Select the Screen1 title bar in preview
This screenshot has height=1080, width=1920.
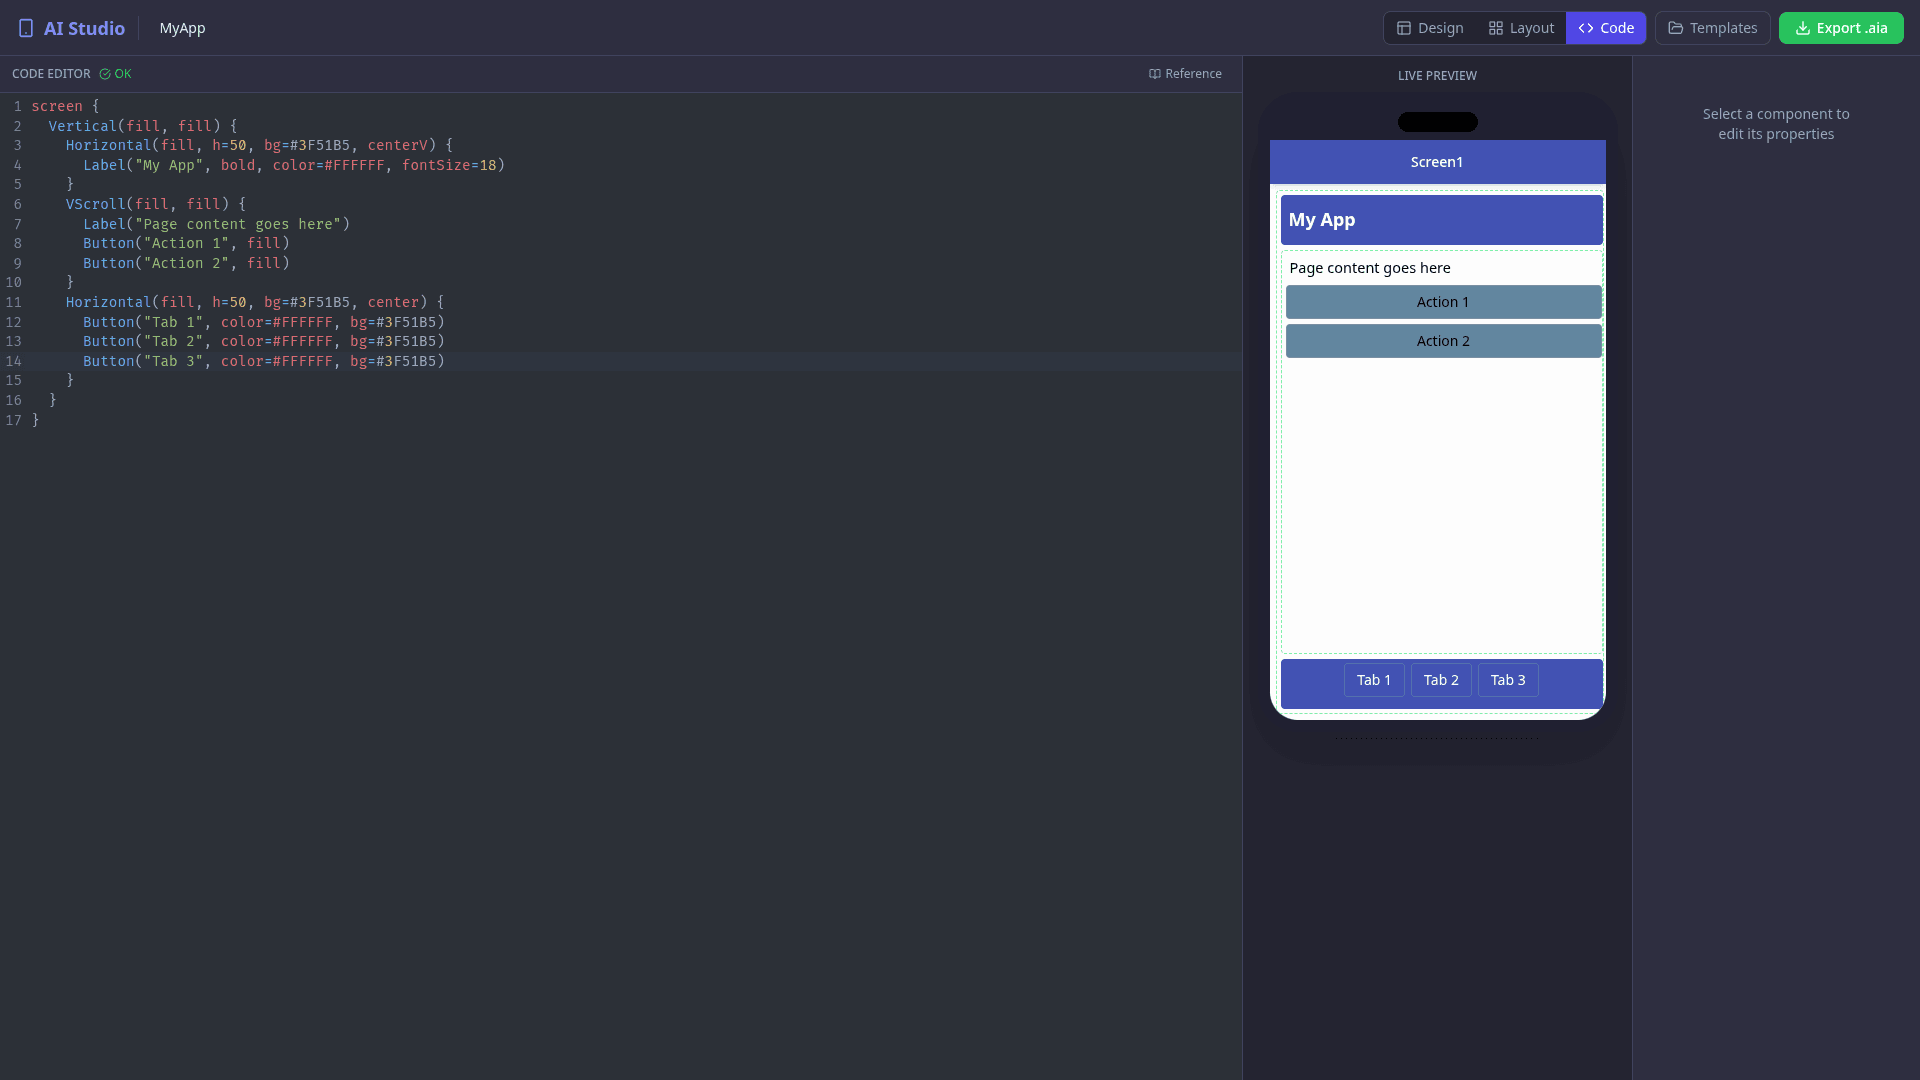[1436, 161]
